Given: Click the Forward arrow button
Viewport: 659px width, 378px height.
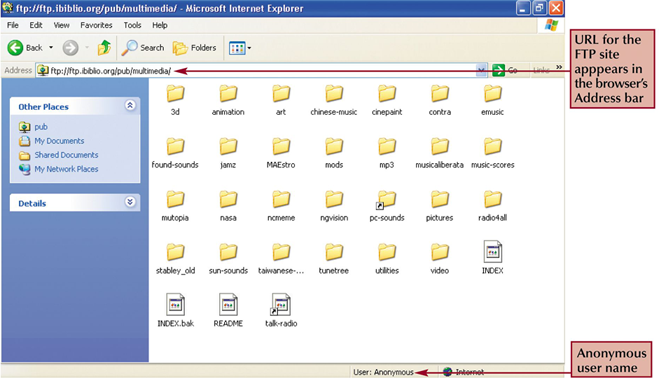Looking at the screenshot, I should click(70, 48).
